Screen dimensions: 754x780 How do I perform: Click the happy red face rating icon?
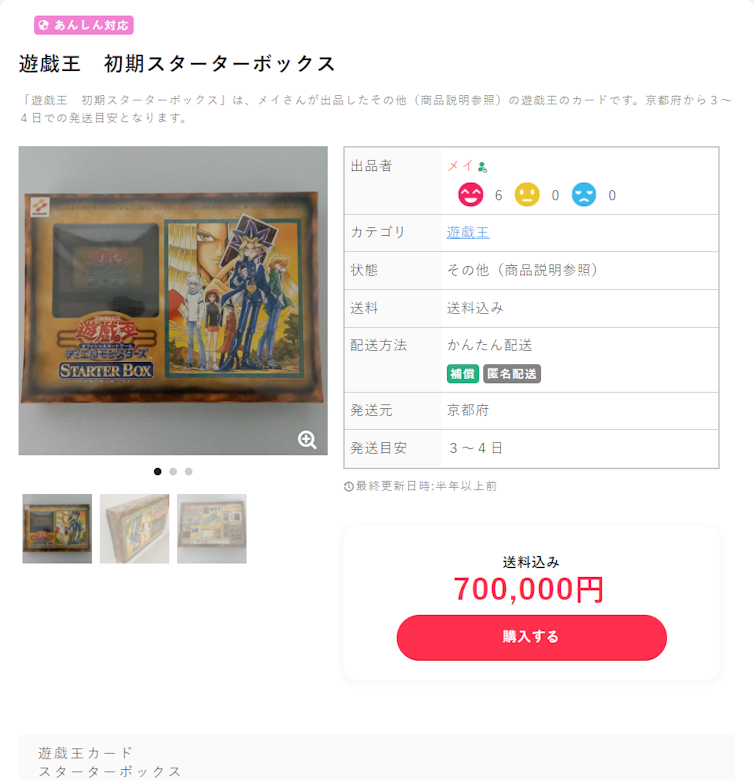tap(471, 195)
